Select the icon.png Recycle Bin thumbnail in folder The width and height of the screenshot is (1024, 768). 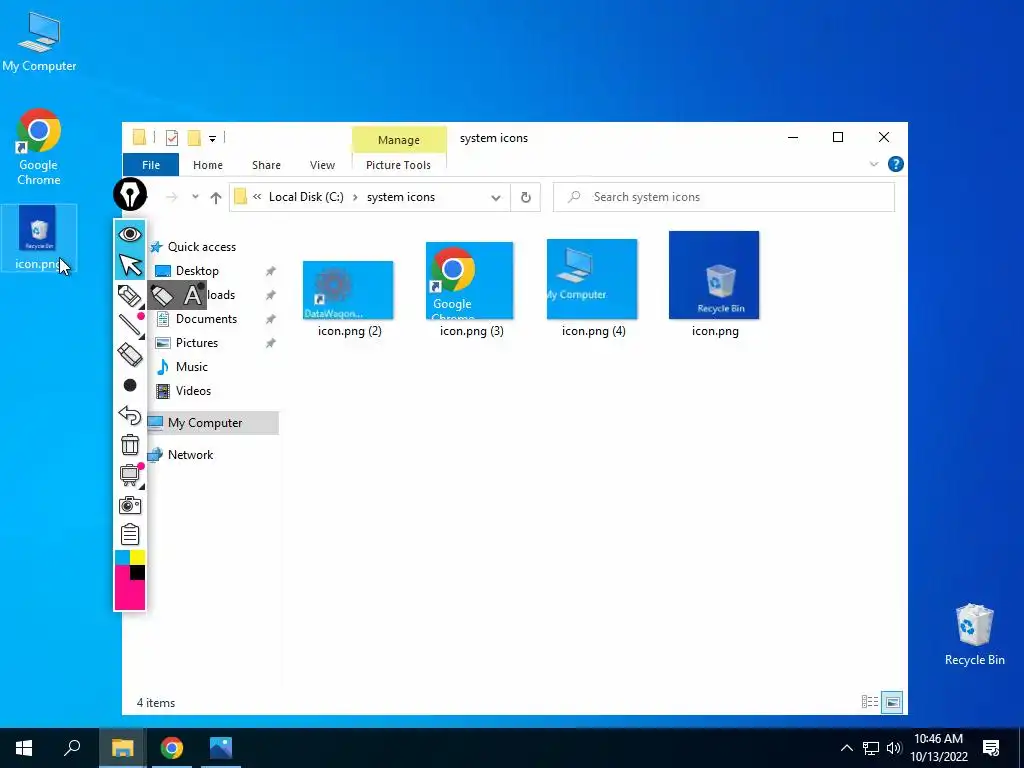tap(714, 275)
